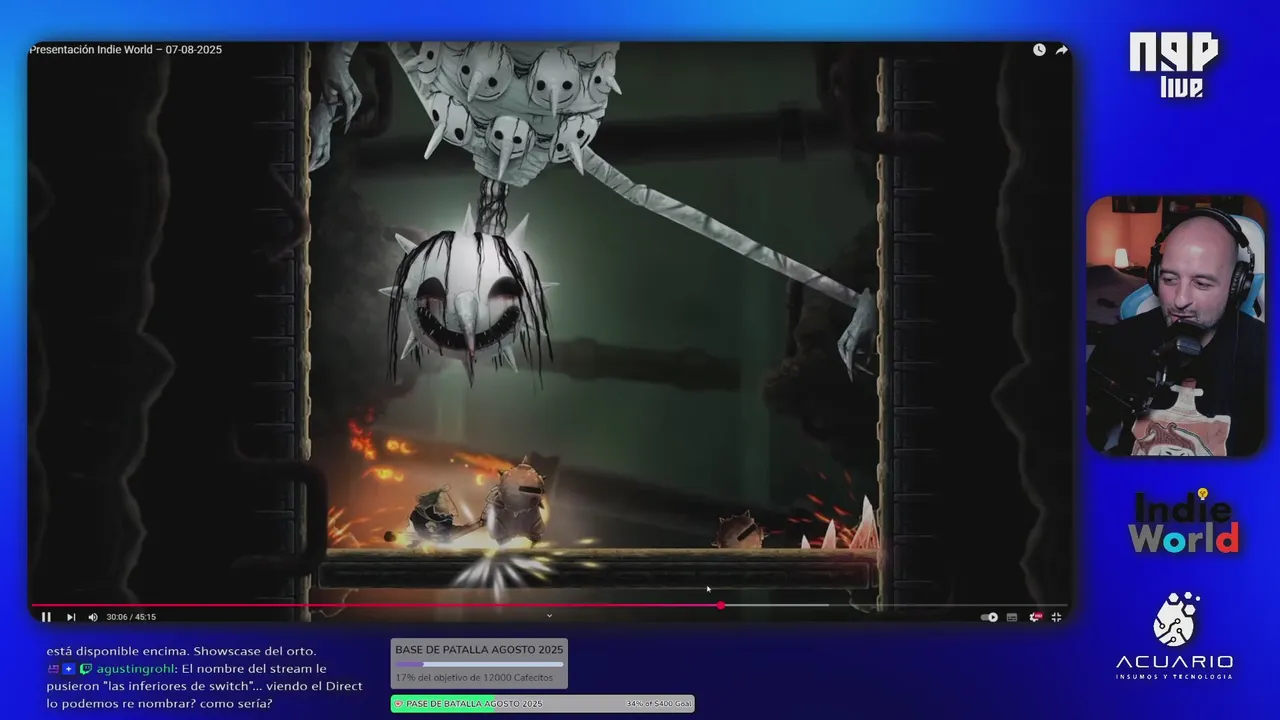Click the '17% del objetivo de 12000 Cafecitos' text
The width and height of the screenshot is (1280, 720).
click(474, 678)
